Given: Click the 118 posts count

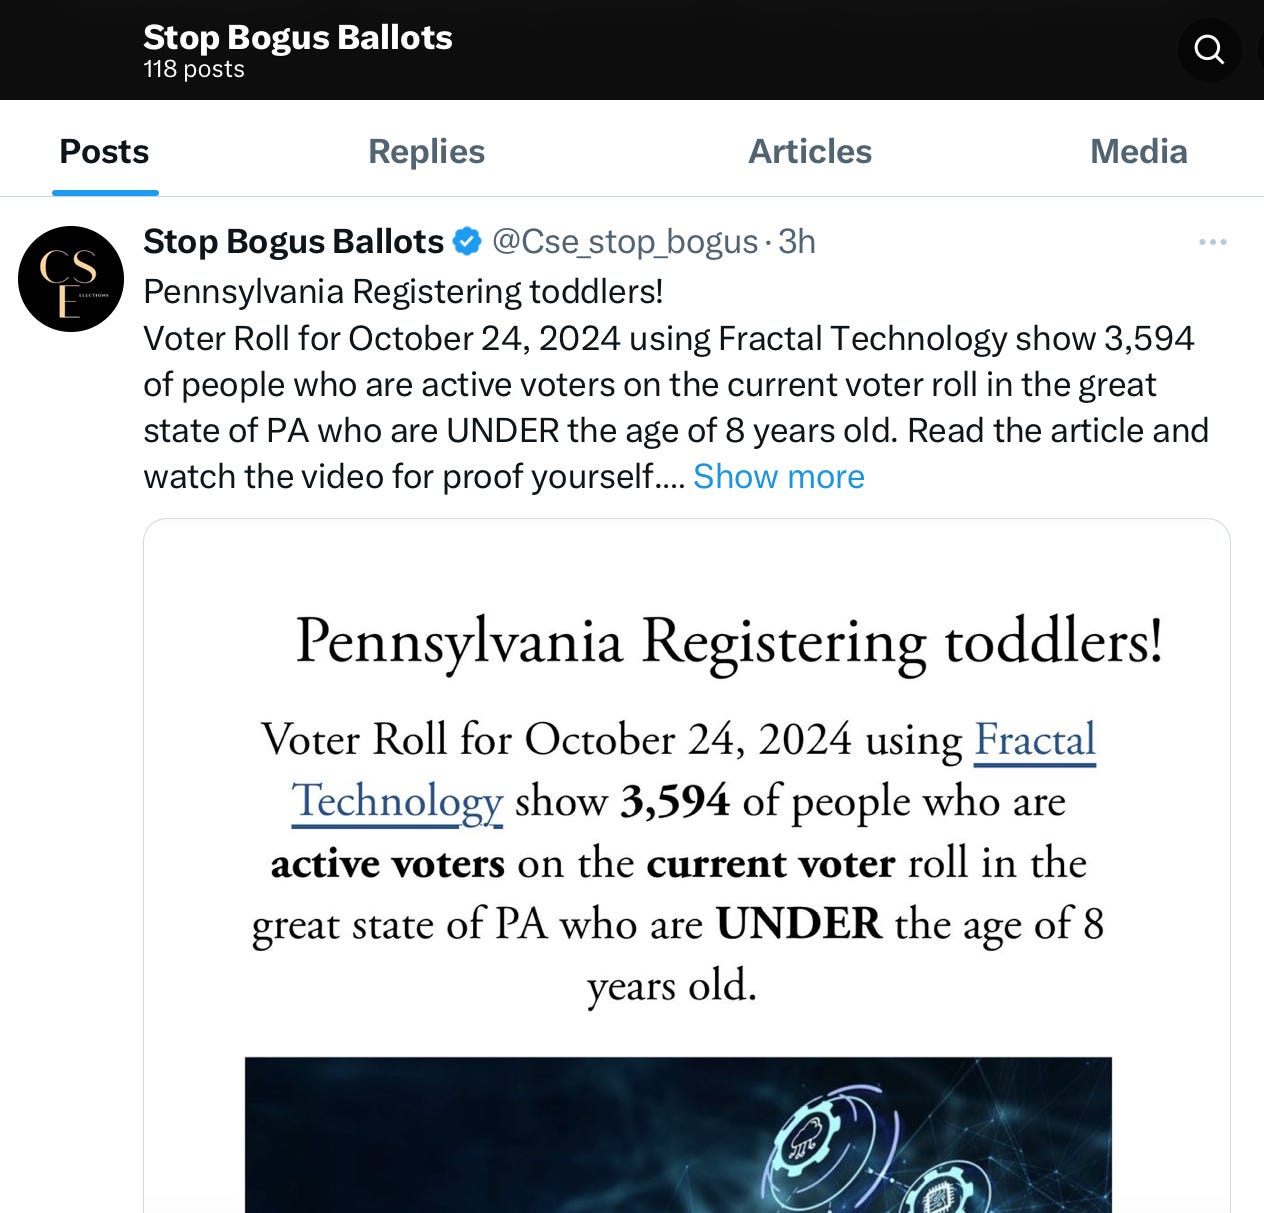Looking at the screenshot, I should coord(194,70).
